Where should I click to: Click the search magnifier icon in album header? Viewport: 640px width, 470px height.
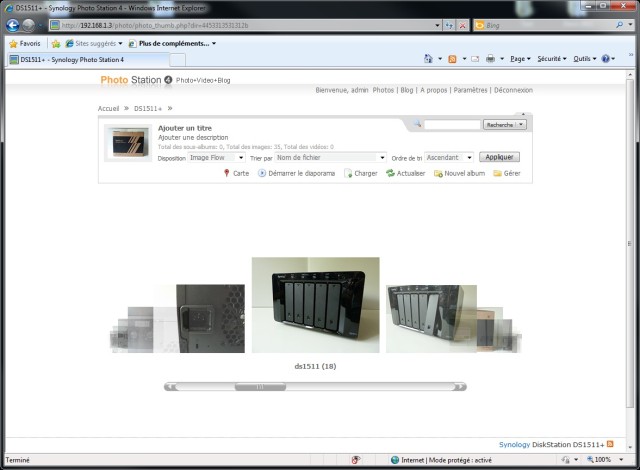(x=417, y=124)
